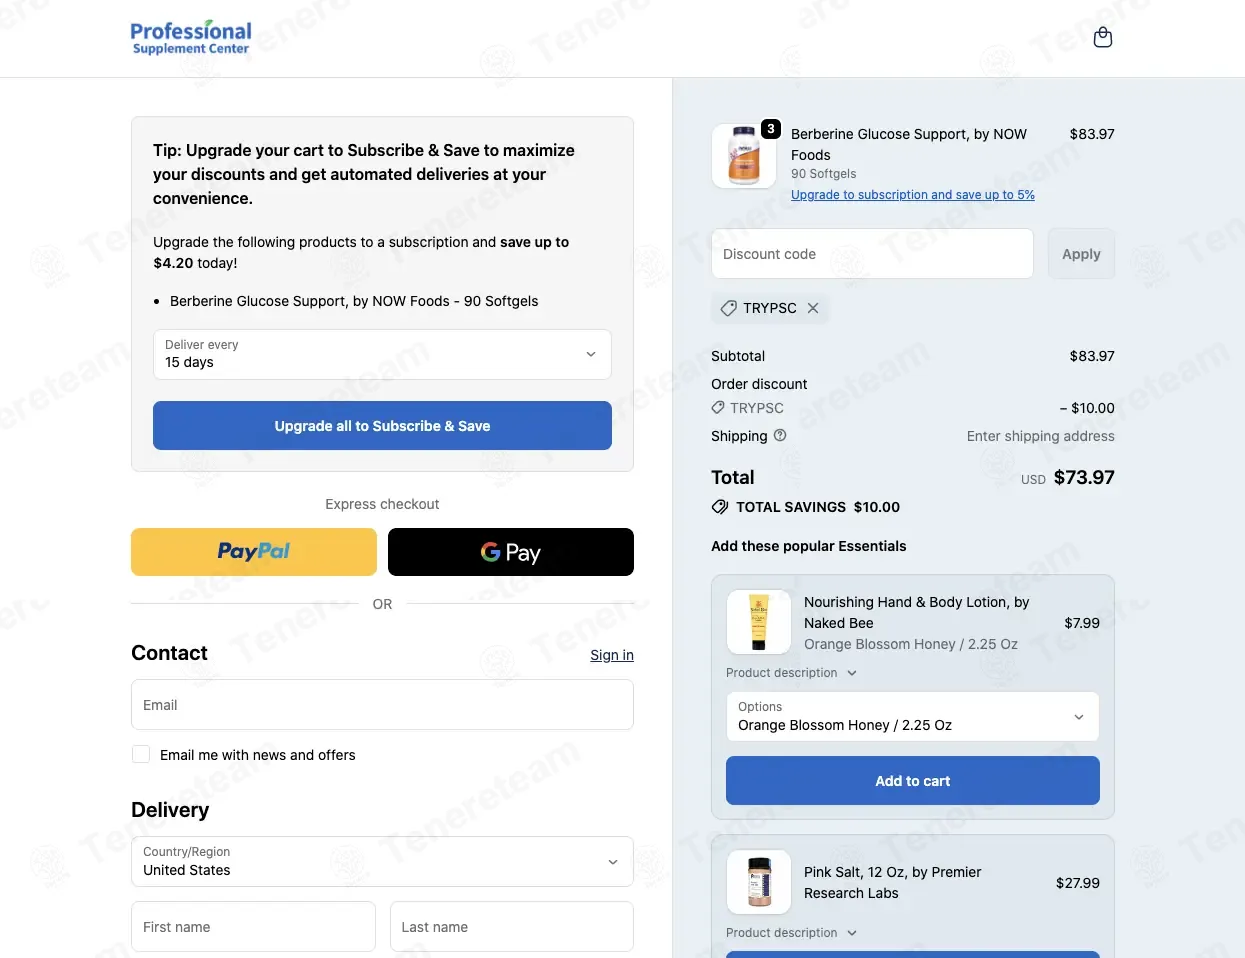This screenshot has height=958, width=1245.
Task: Open the Orange Blossom Honey options dropdown
Action: click(913, 716)
